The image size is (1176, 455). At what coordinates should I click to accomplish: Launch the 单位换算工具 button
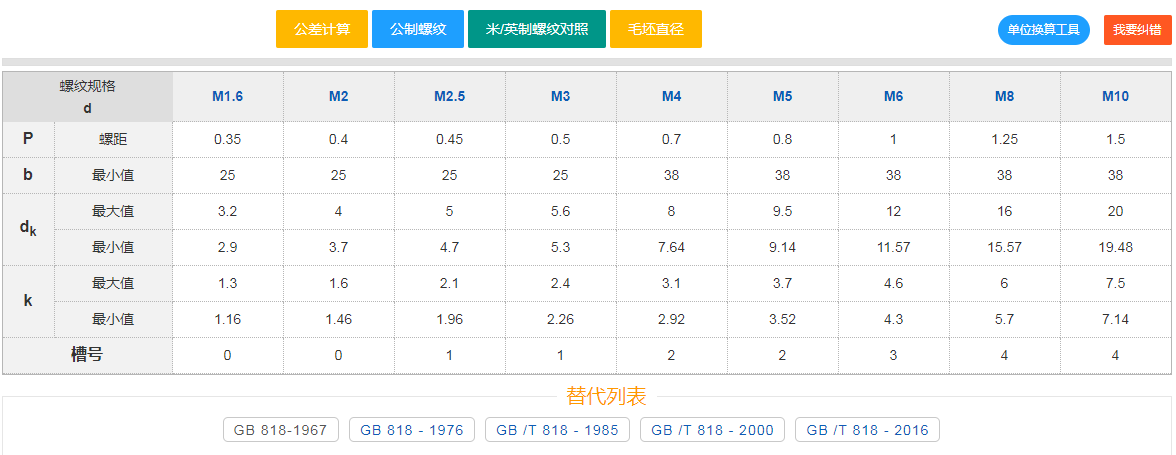1043,30
